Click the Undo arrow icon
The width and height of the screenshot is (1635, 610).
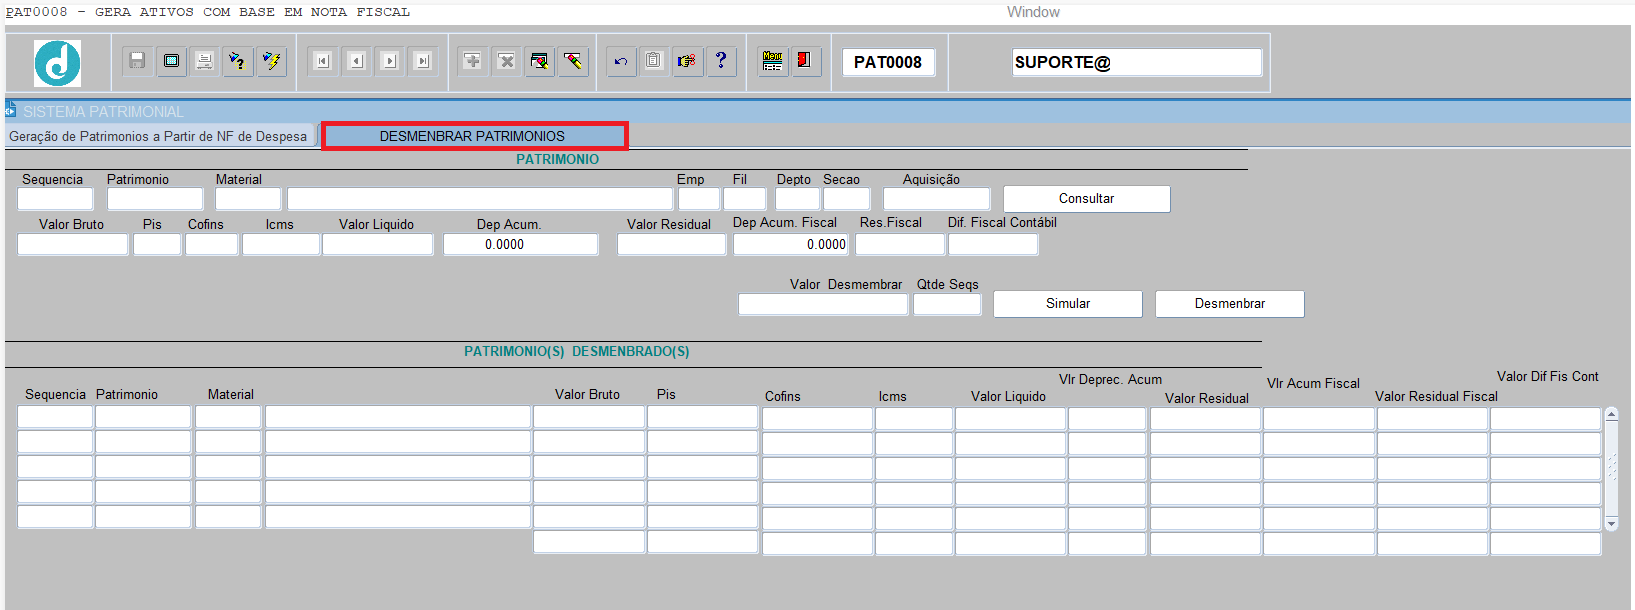pyautogui.click(x=621, y=61)
